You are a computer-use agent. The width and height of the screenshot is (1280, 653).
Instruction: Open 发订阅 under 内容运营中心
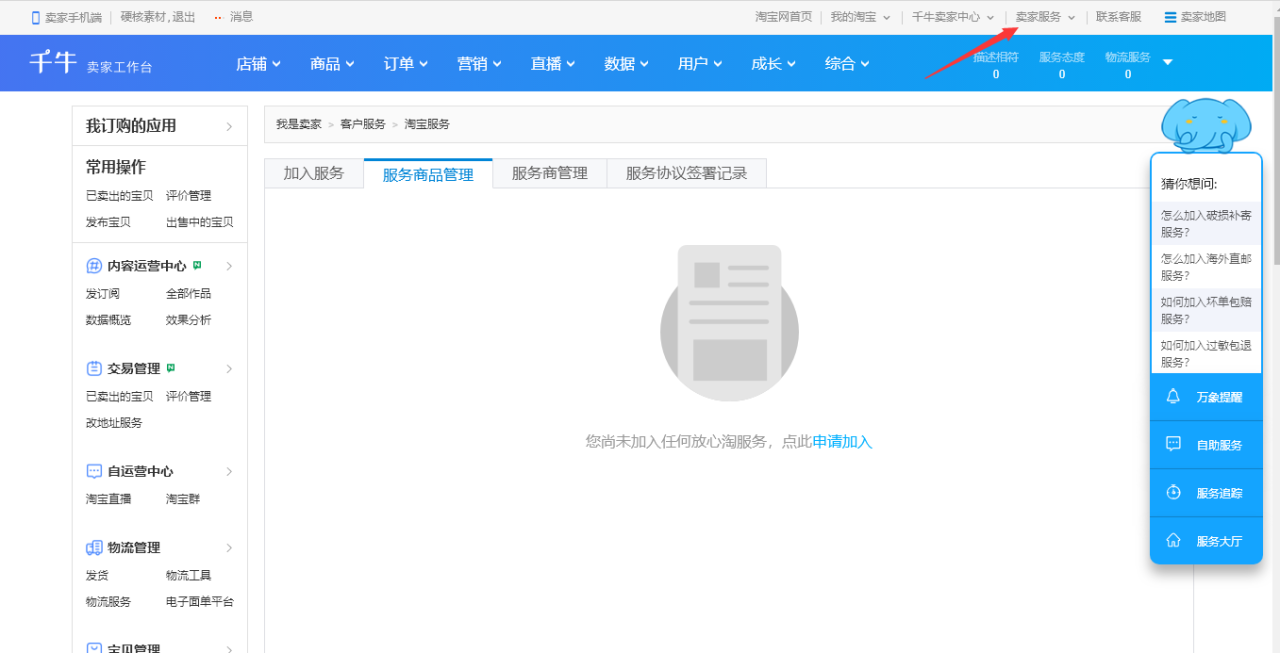[103, 294]
